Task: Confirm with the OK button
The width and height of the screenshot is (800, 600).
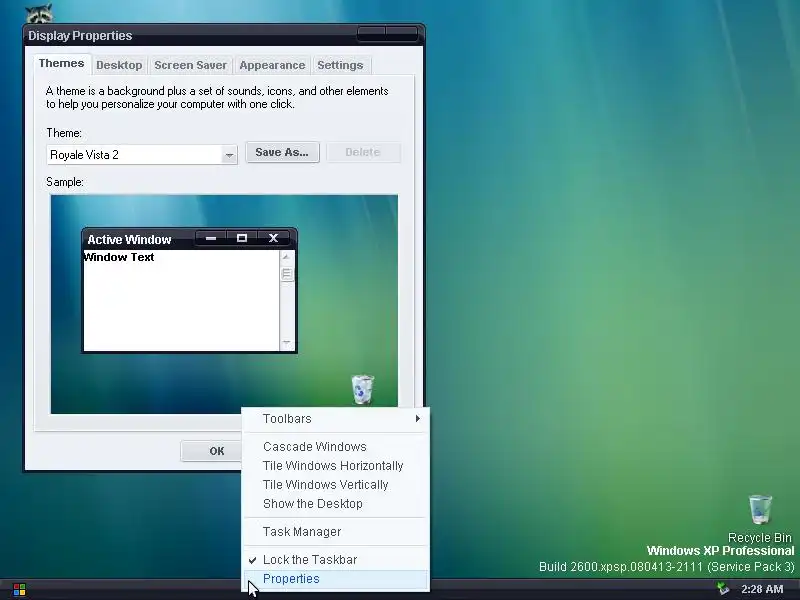Action: pos(211,451)
